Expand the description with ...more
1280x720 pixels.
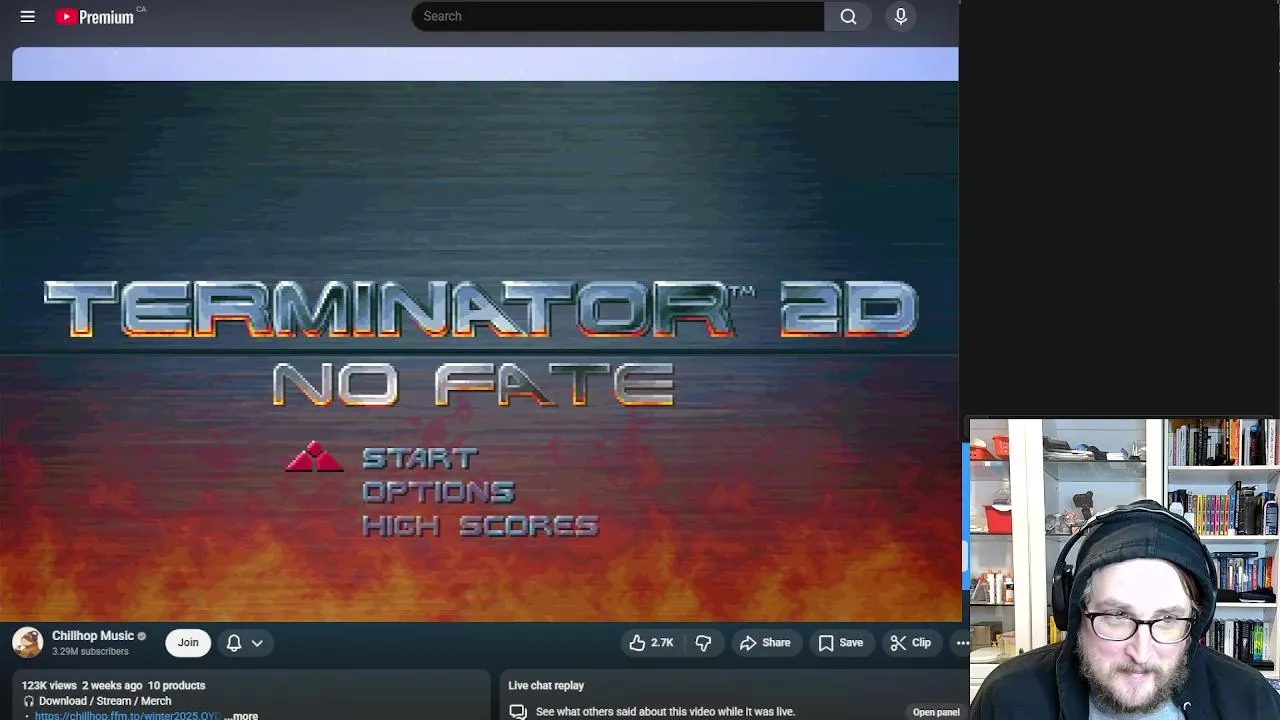[x=241, y=716]
